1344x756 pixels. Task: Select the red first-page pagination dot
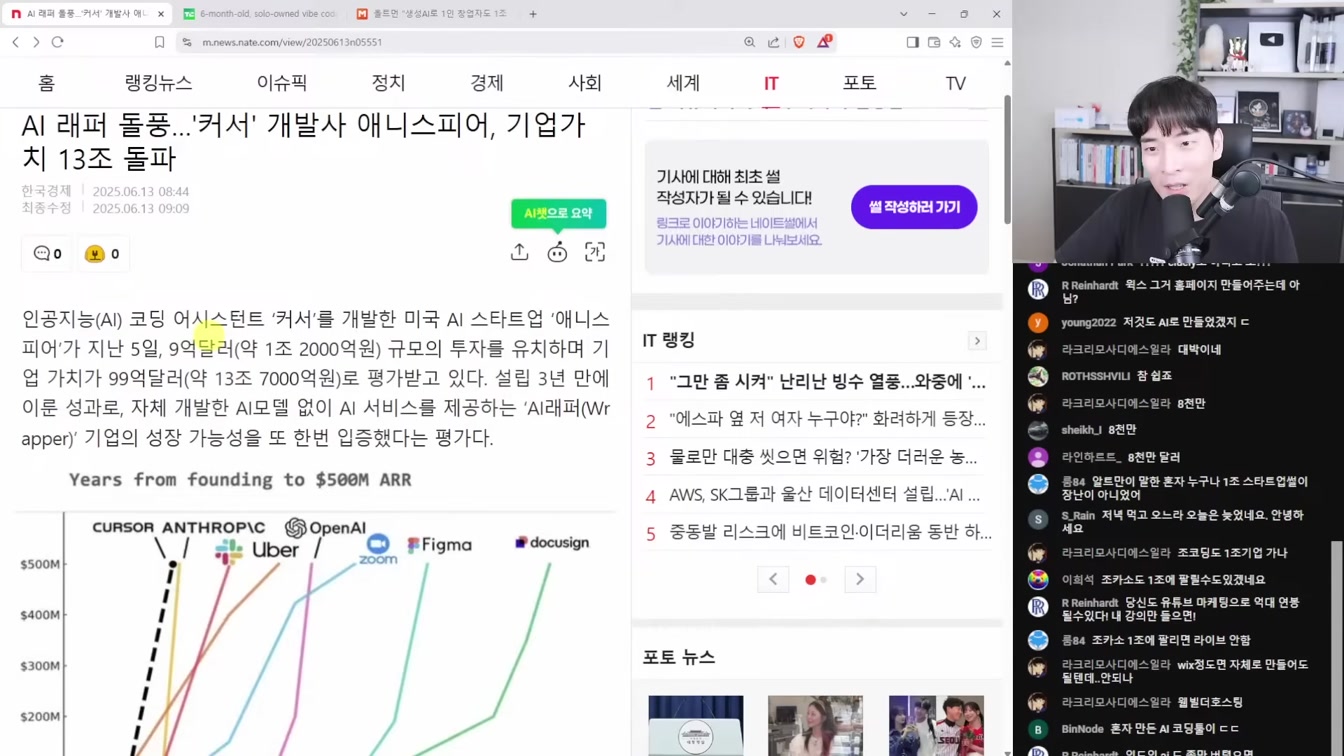810,580
